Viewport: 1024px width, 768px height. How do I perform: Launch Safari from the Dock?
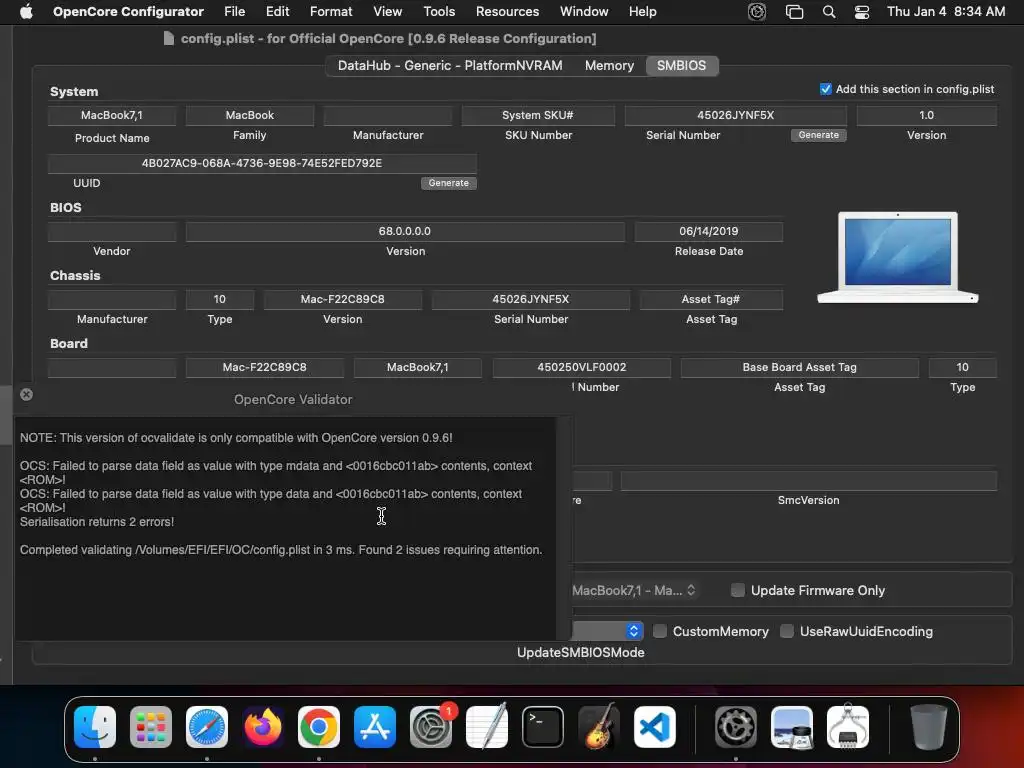click(x=207, y=727)
